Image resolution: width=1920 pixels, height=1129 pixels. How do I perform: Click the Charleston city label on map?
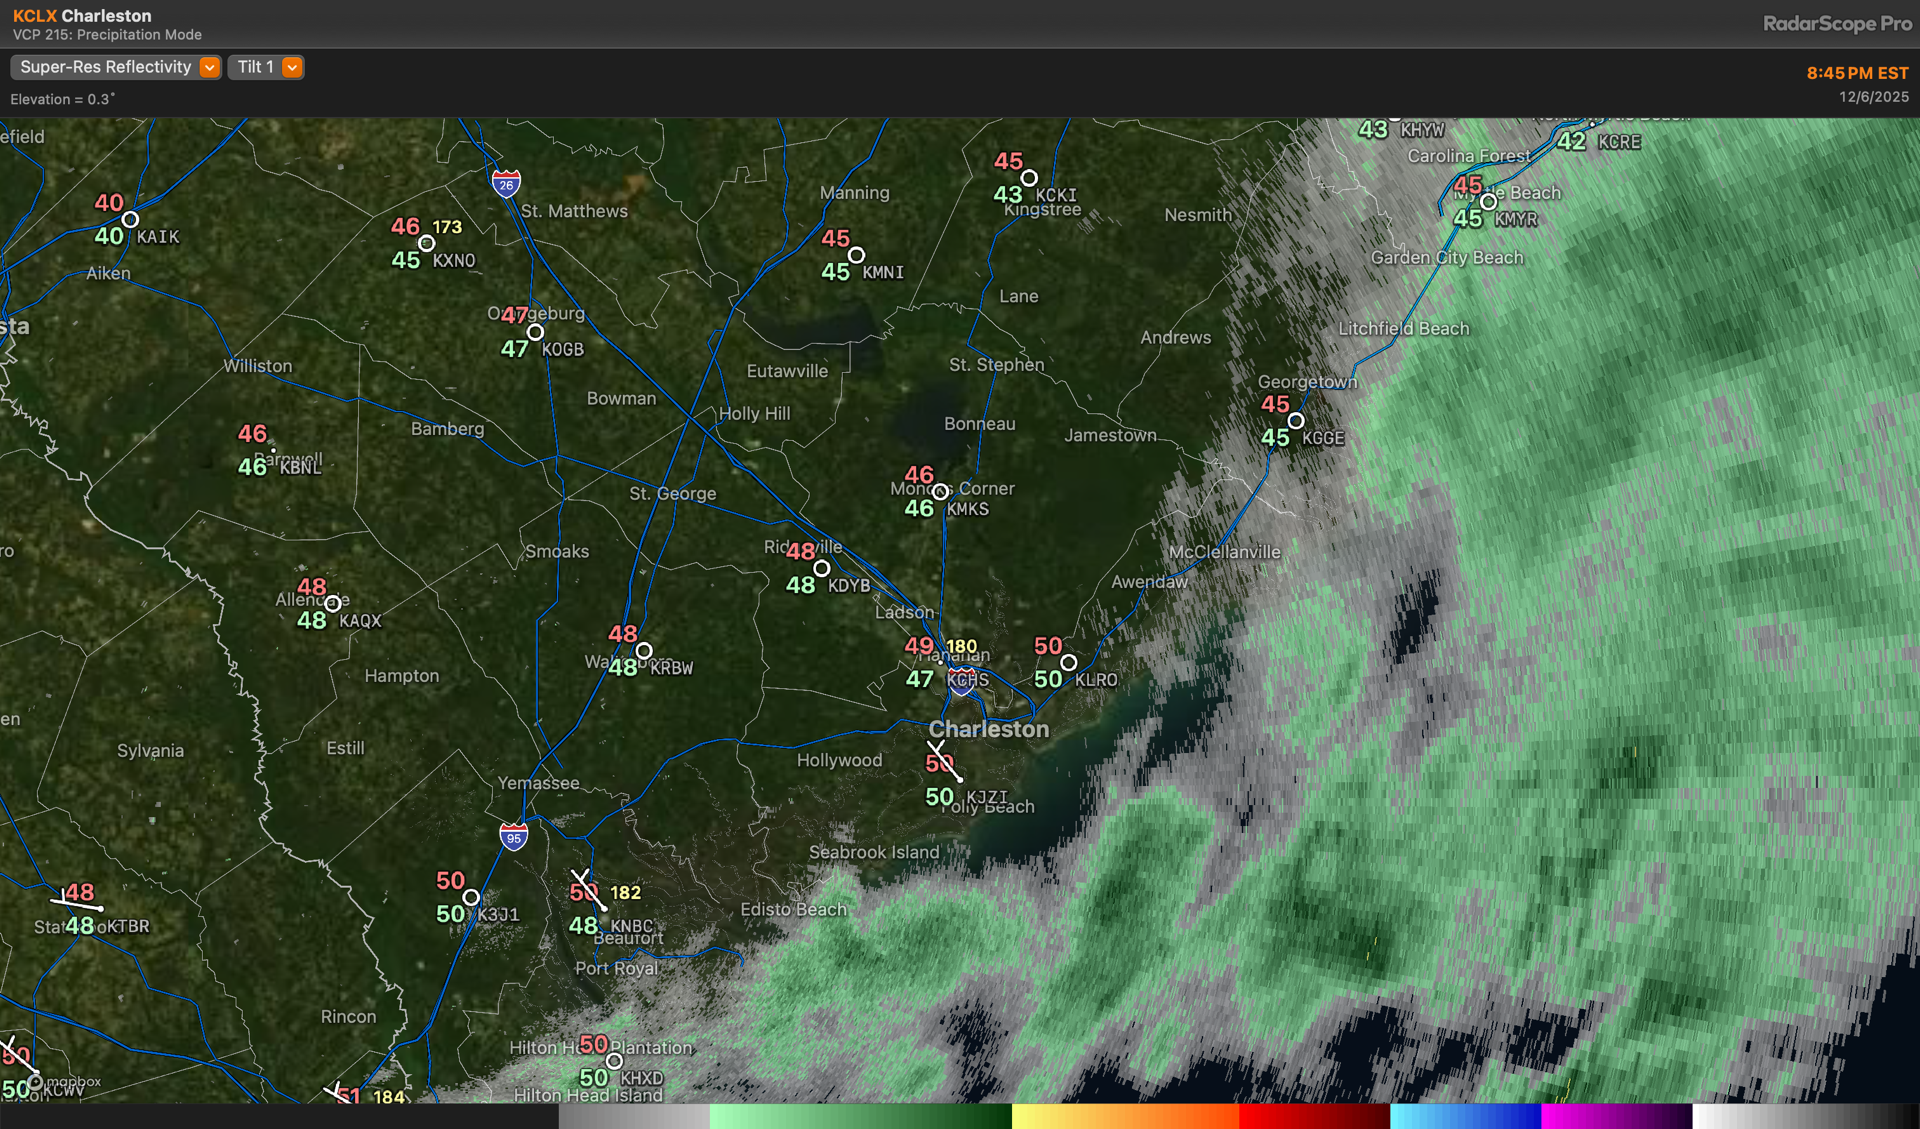coord(989,729)
